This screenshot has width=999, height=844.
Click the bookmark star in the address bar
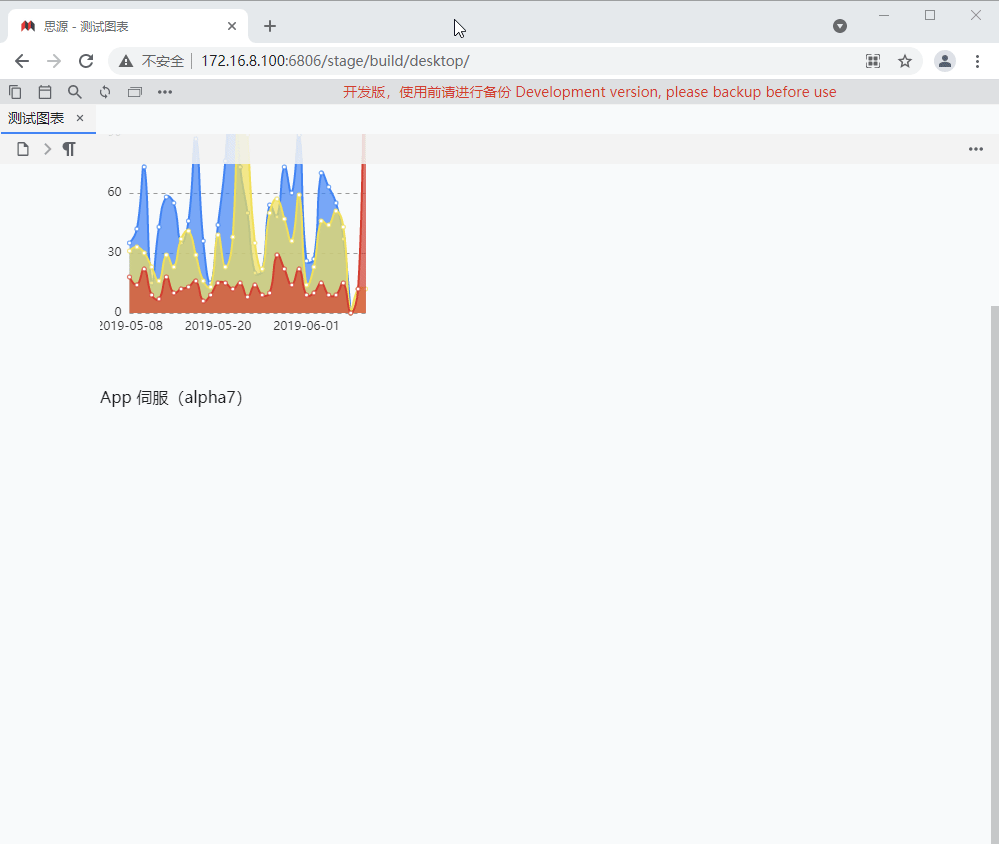(905, 61)
